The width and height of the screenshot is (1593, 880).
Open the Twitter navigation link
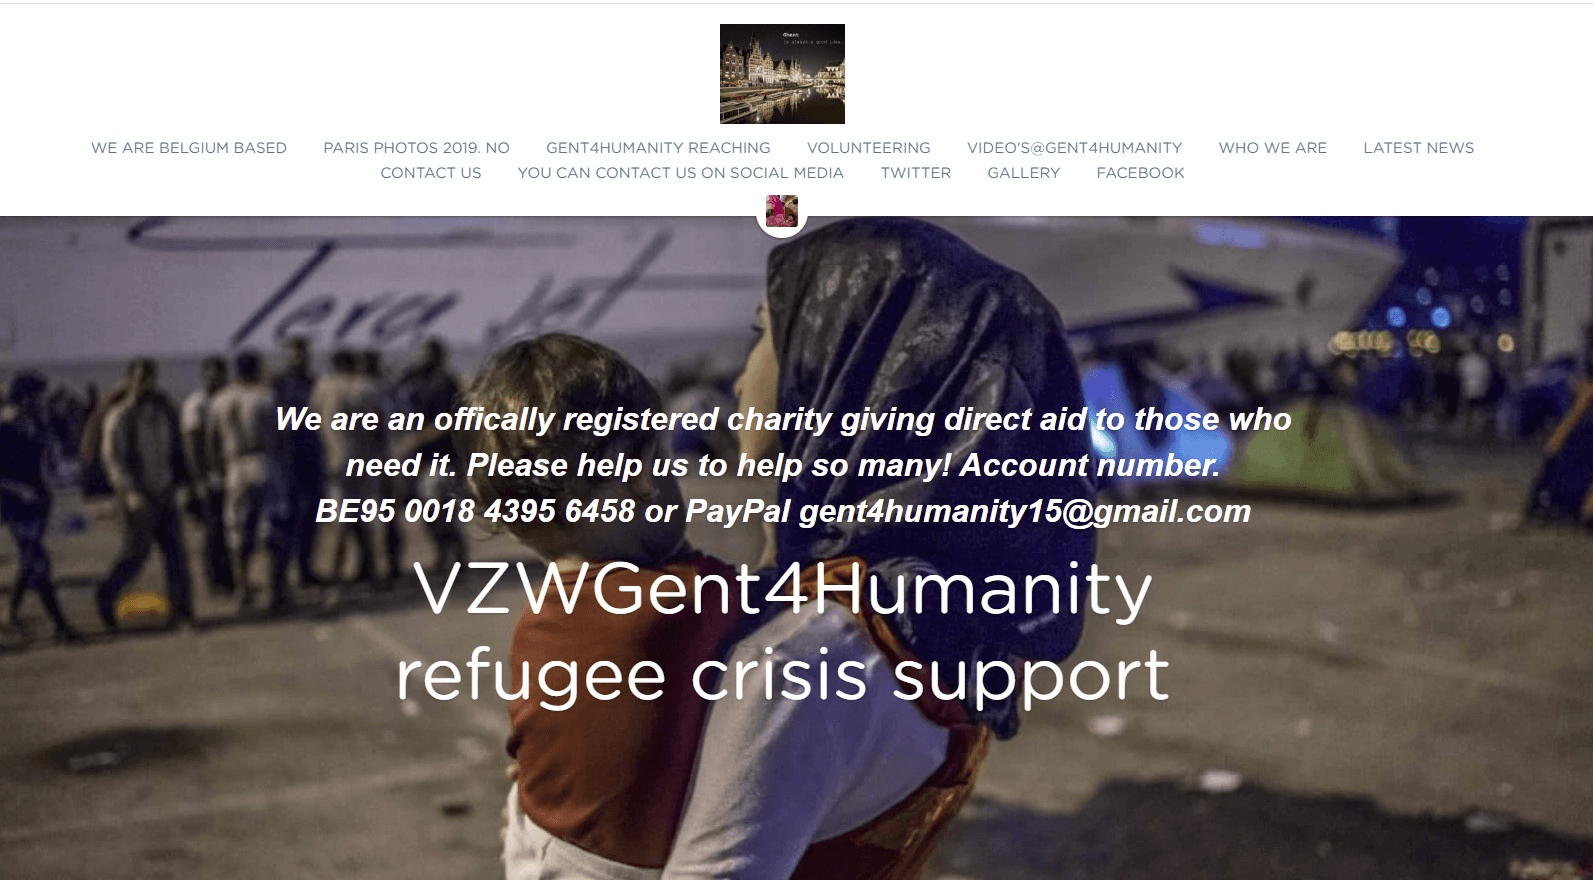pyautogui.click(x=915, y=173)
